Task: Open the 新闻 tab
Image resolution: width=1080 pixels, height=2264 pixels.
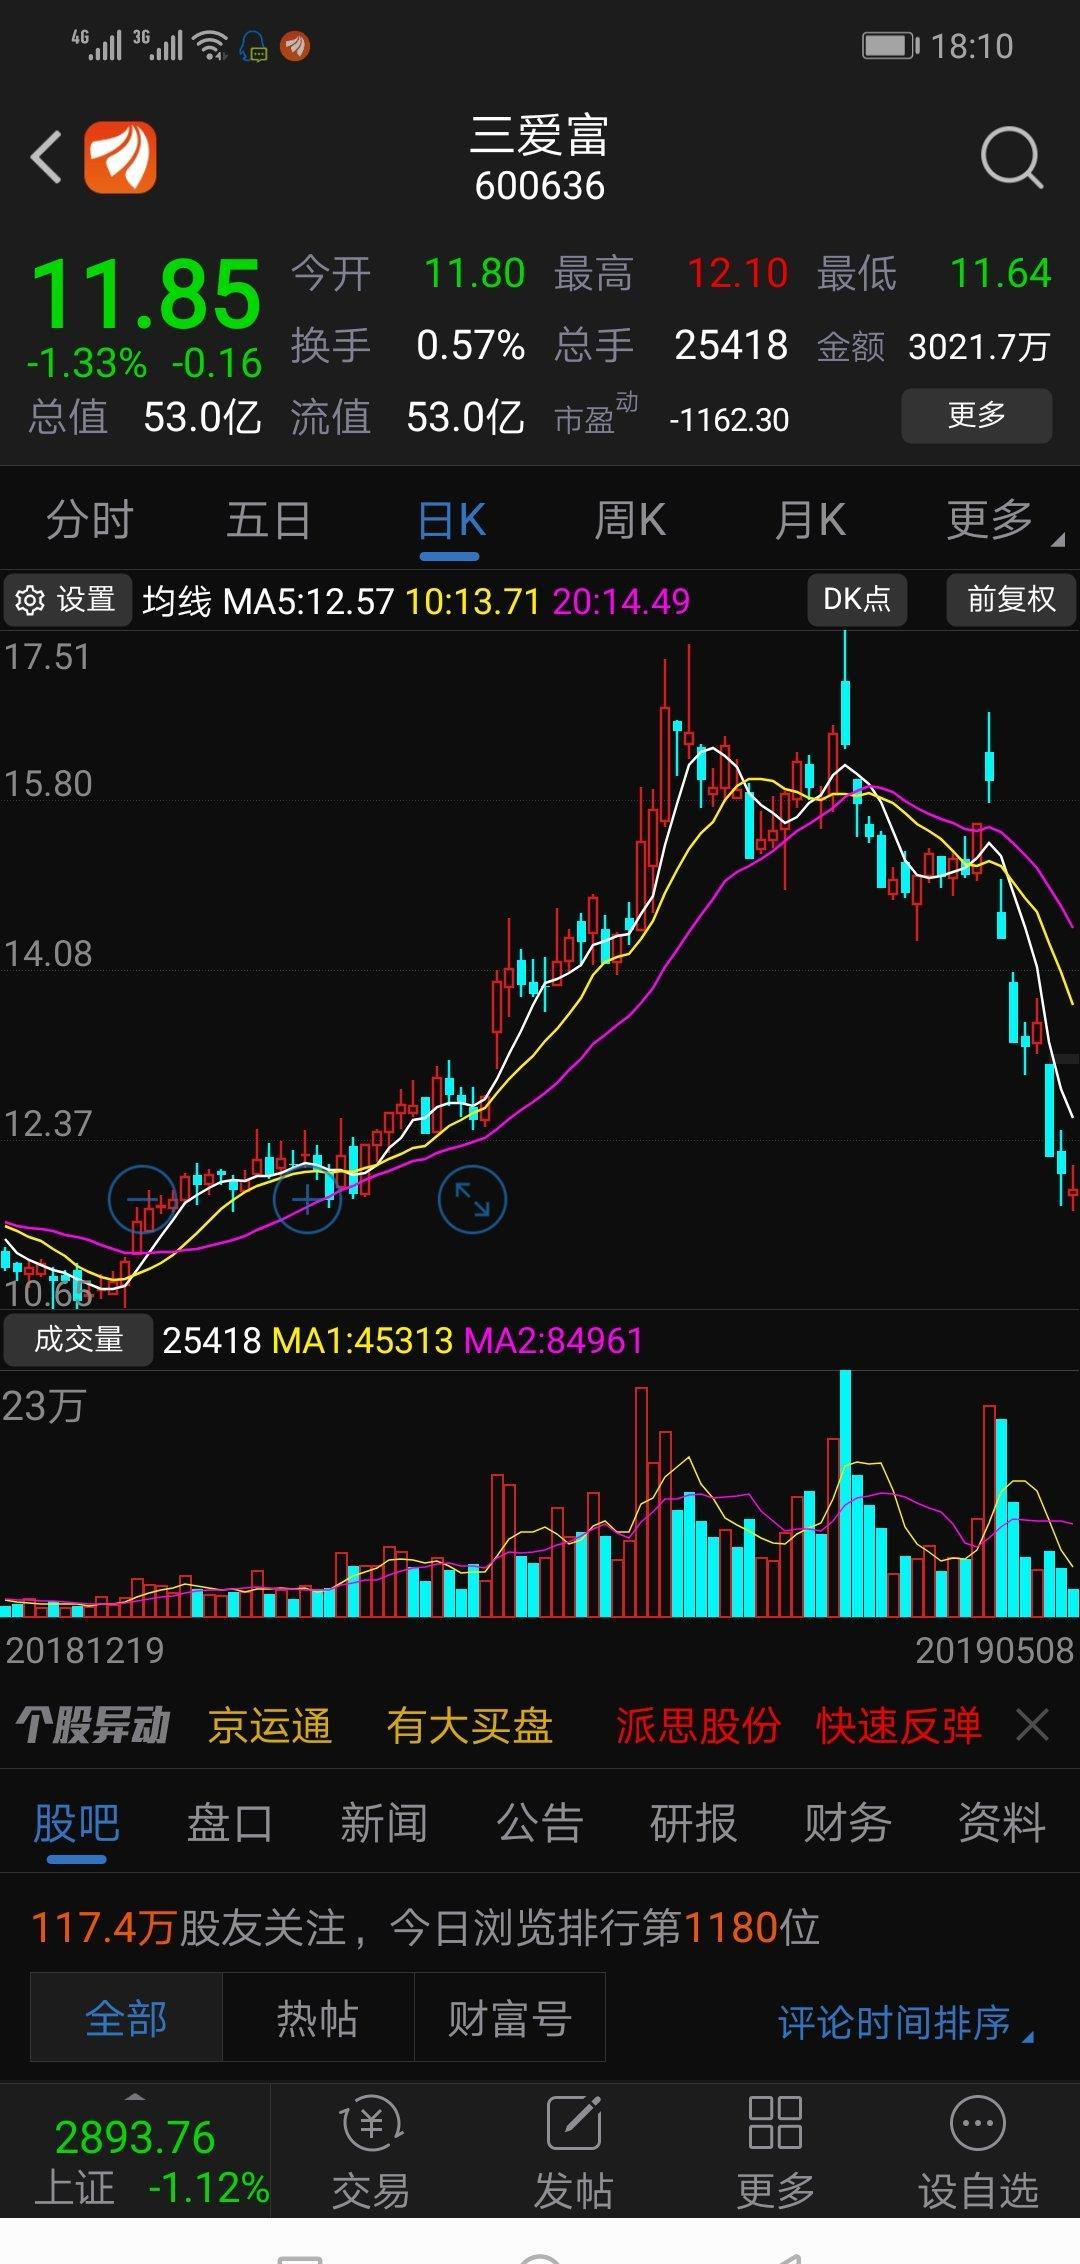Action: click(x=384, y=1823)
